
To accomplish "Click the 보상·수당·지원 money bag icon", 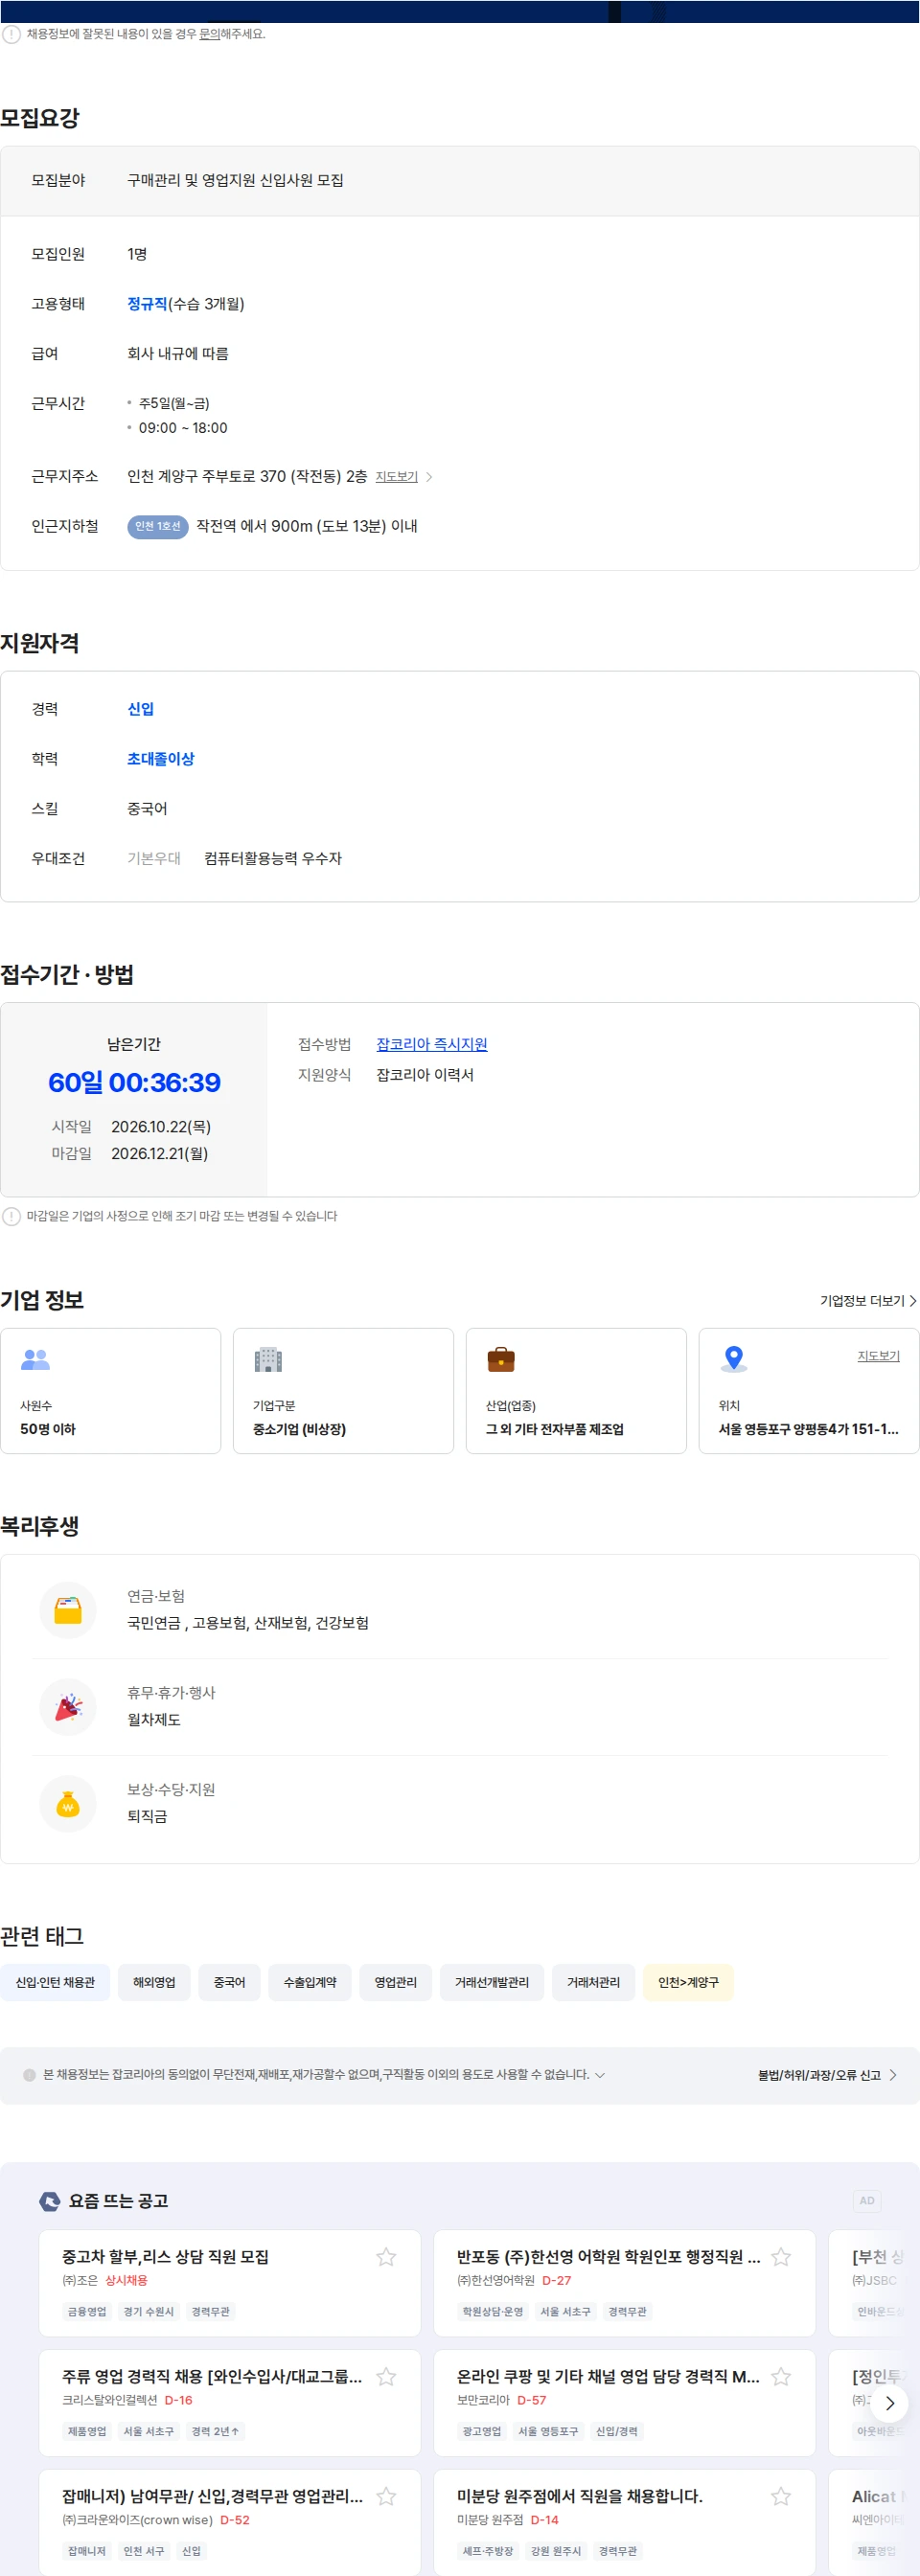I will (68, 1804).
